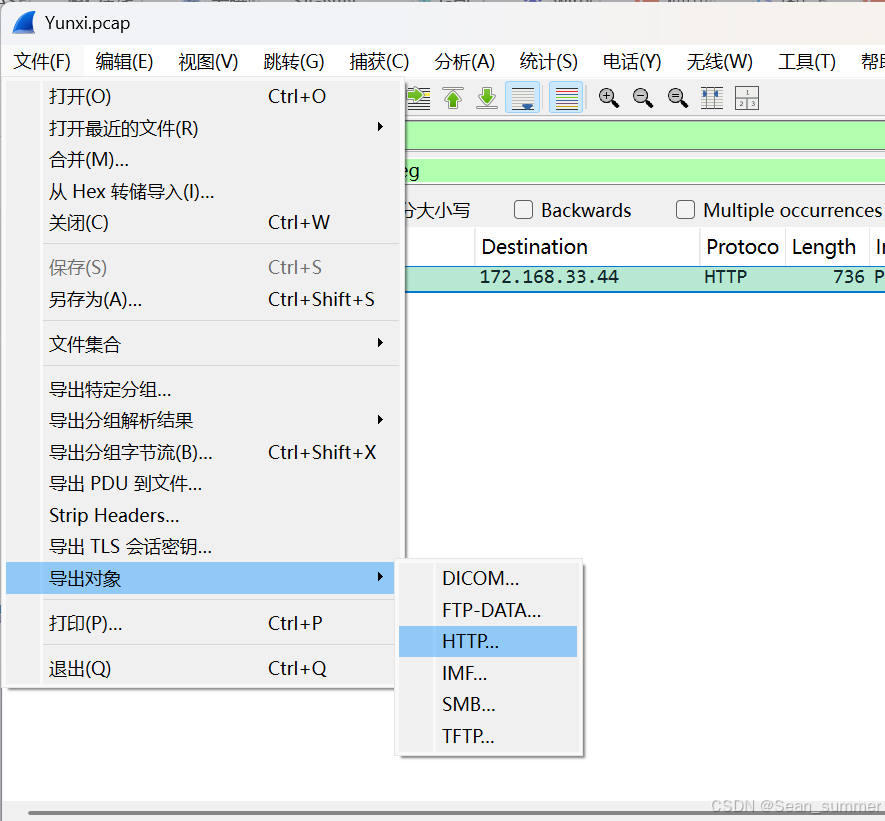The height and width of the screenshot is (821, 885).
Task: Click the Zoom In magnifier icon
Action: coord(608,98)
